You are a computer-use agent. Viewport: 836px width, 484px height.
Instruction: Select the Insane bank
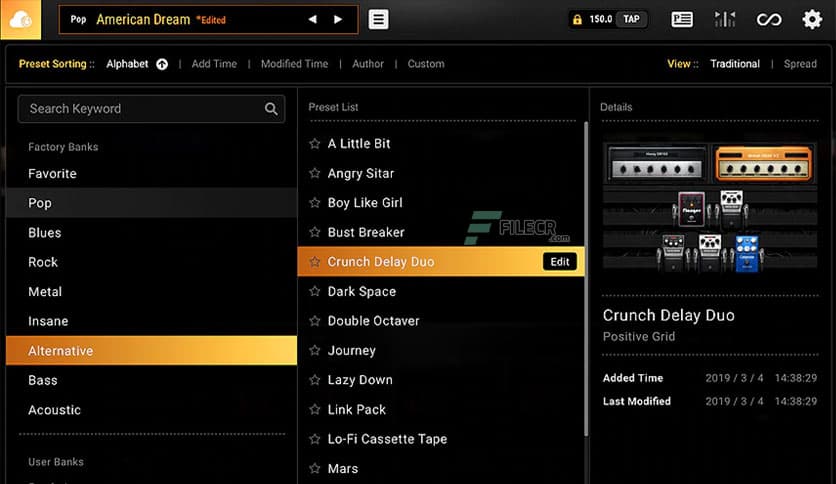(x=151, y=321)
